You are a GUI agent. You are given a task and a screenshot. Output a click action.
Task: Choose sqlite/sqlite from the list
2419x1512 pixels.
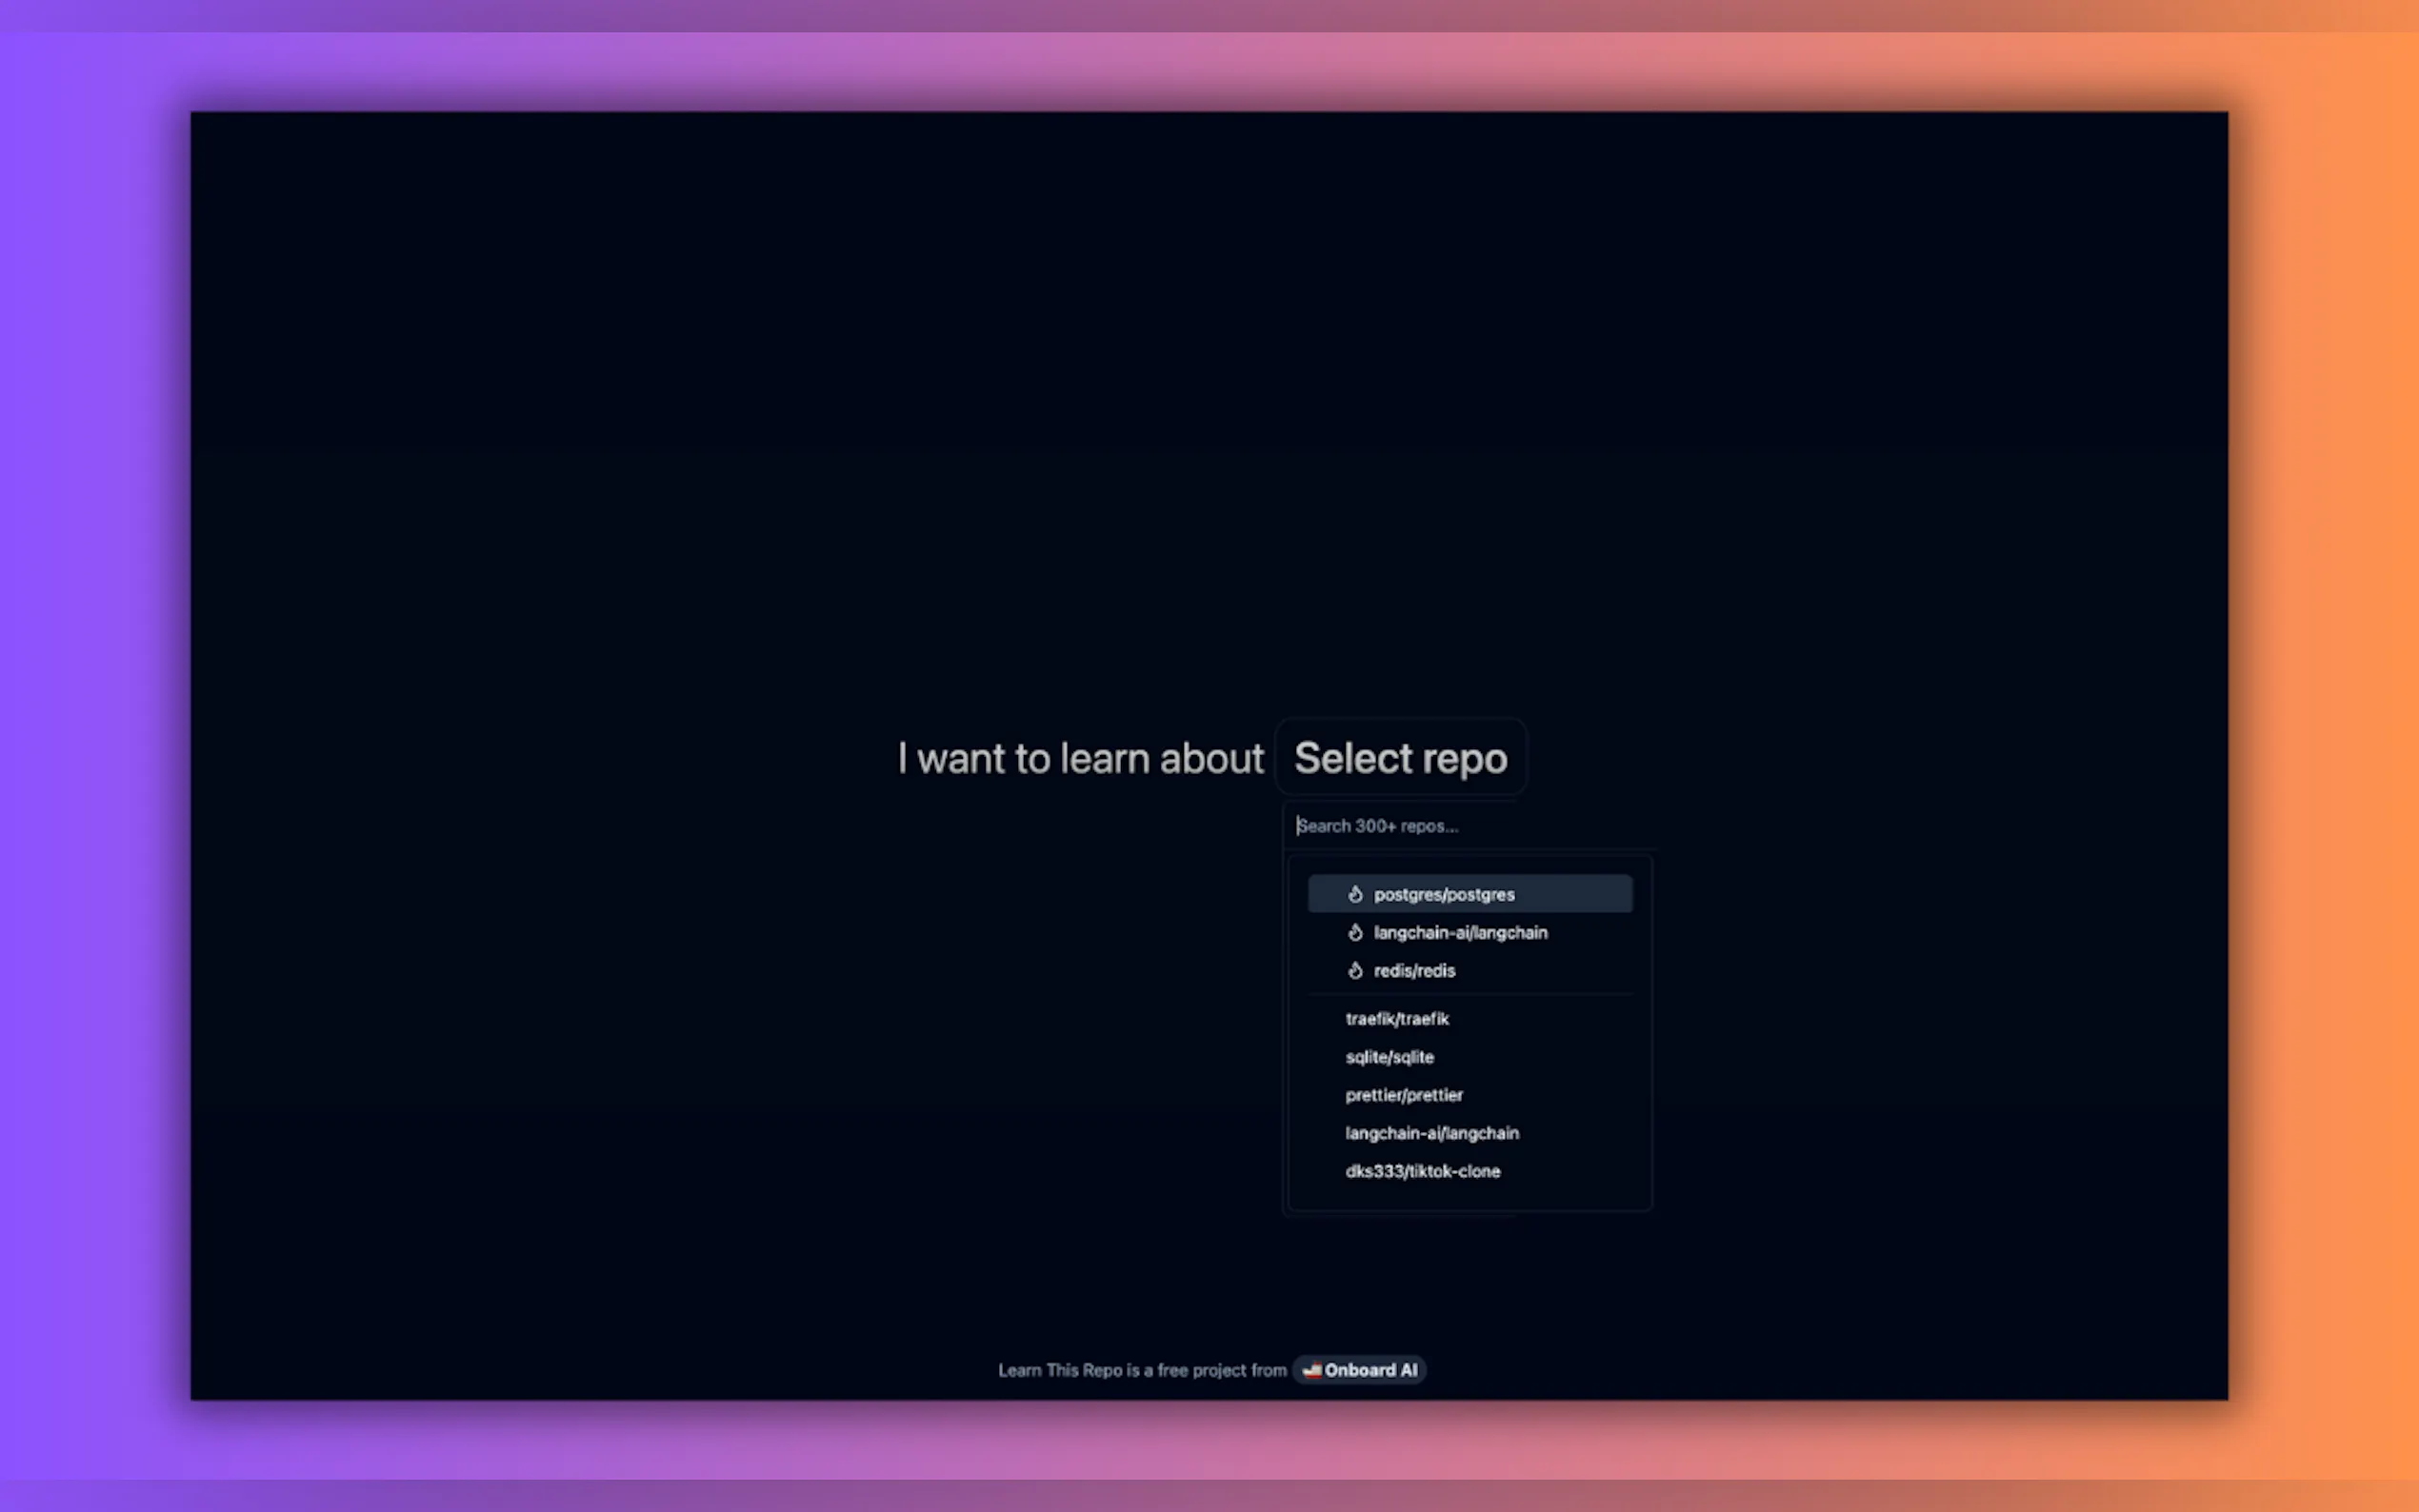click(x=1389, y=1057)
